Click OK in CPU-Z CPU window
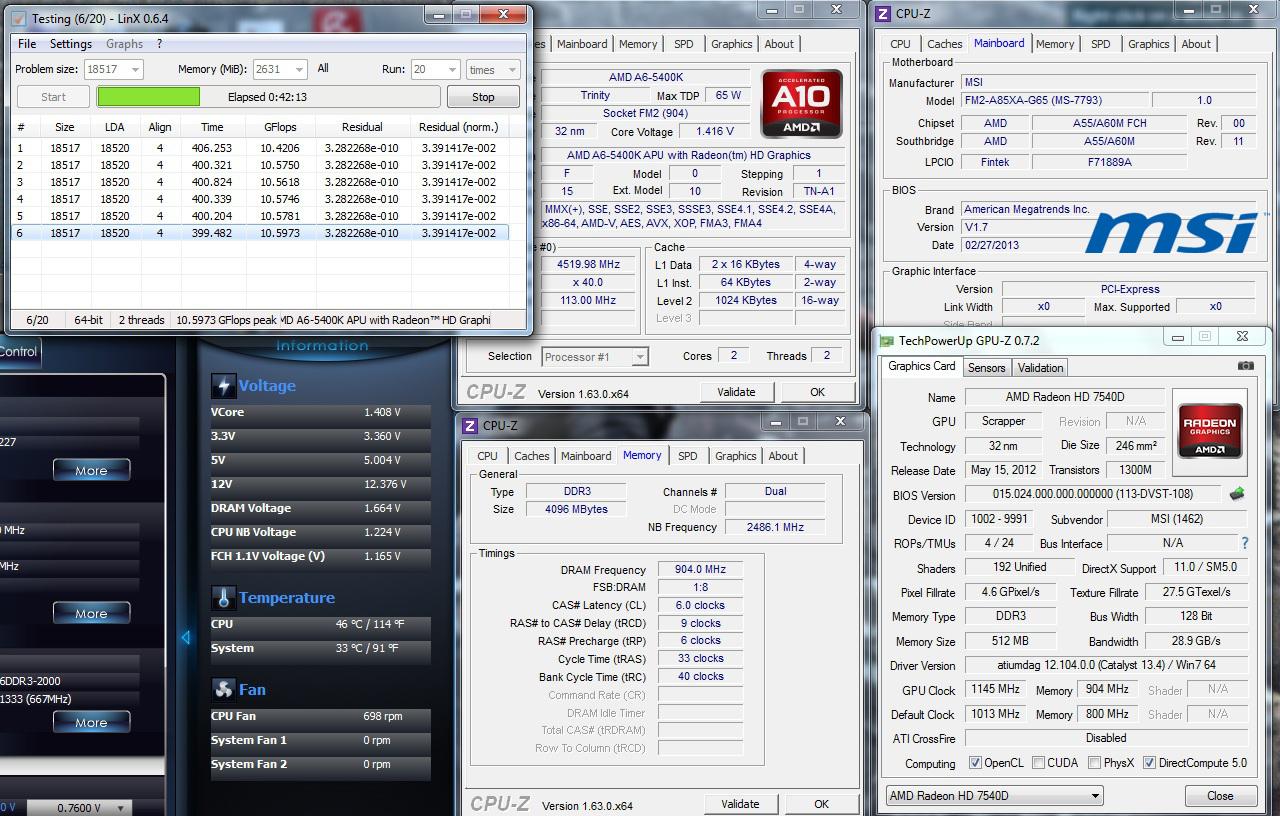Viewport: 1280px width, 816px height. point(817,392)
